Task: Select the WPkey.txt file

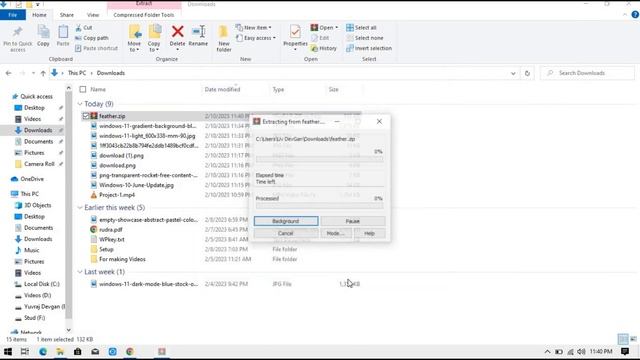Action: point(111,240)
